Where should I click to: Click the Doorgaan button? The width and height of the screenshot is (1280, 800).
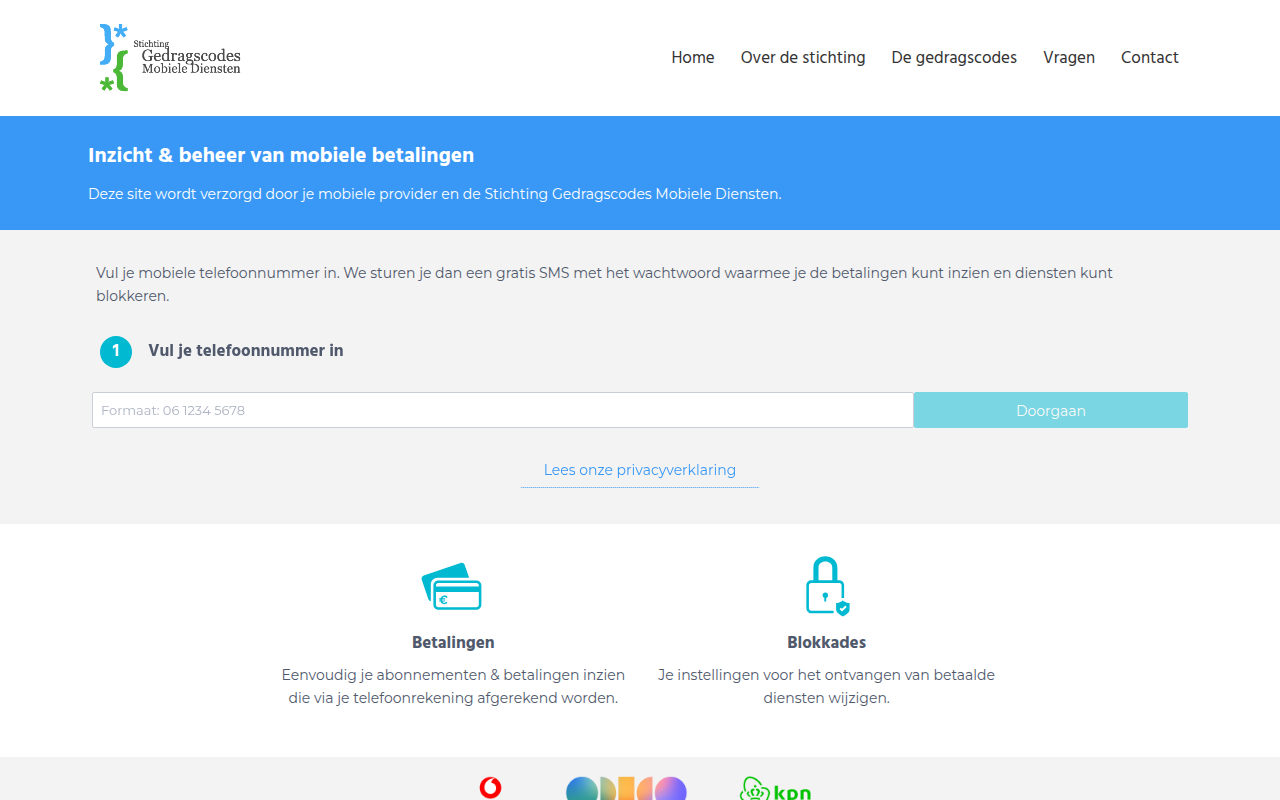click(1051, 410)
